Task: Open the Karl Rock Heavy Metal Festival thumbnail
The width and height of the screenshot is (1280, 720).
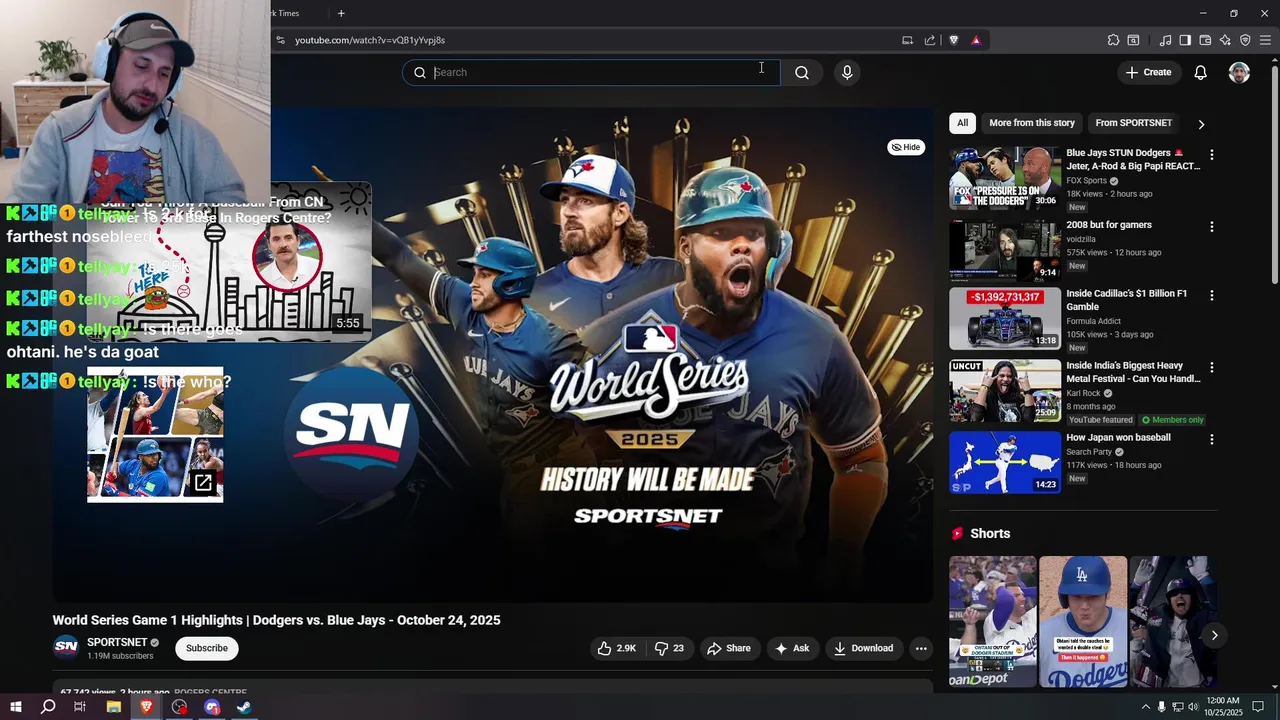Action: (1005, 390)
